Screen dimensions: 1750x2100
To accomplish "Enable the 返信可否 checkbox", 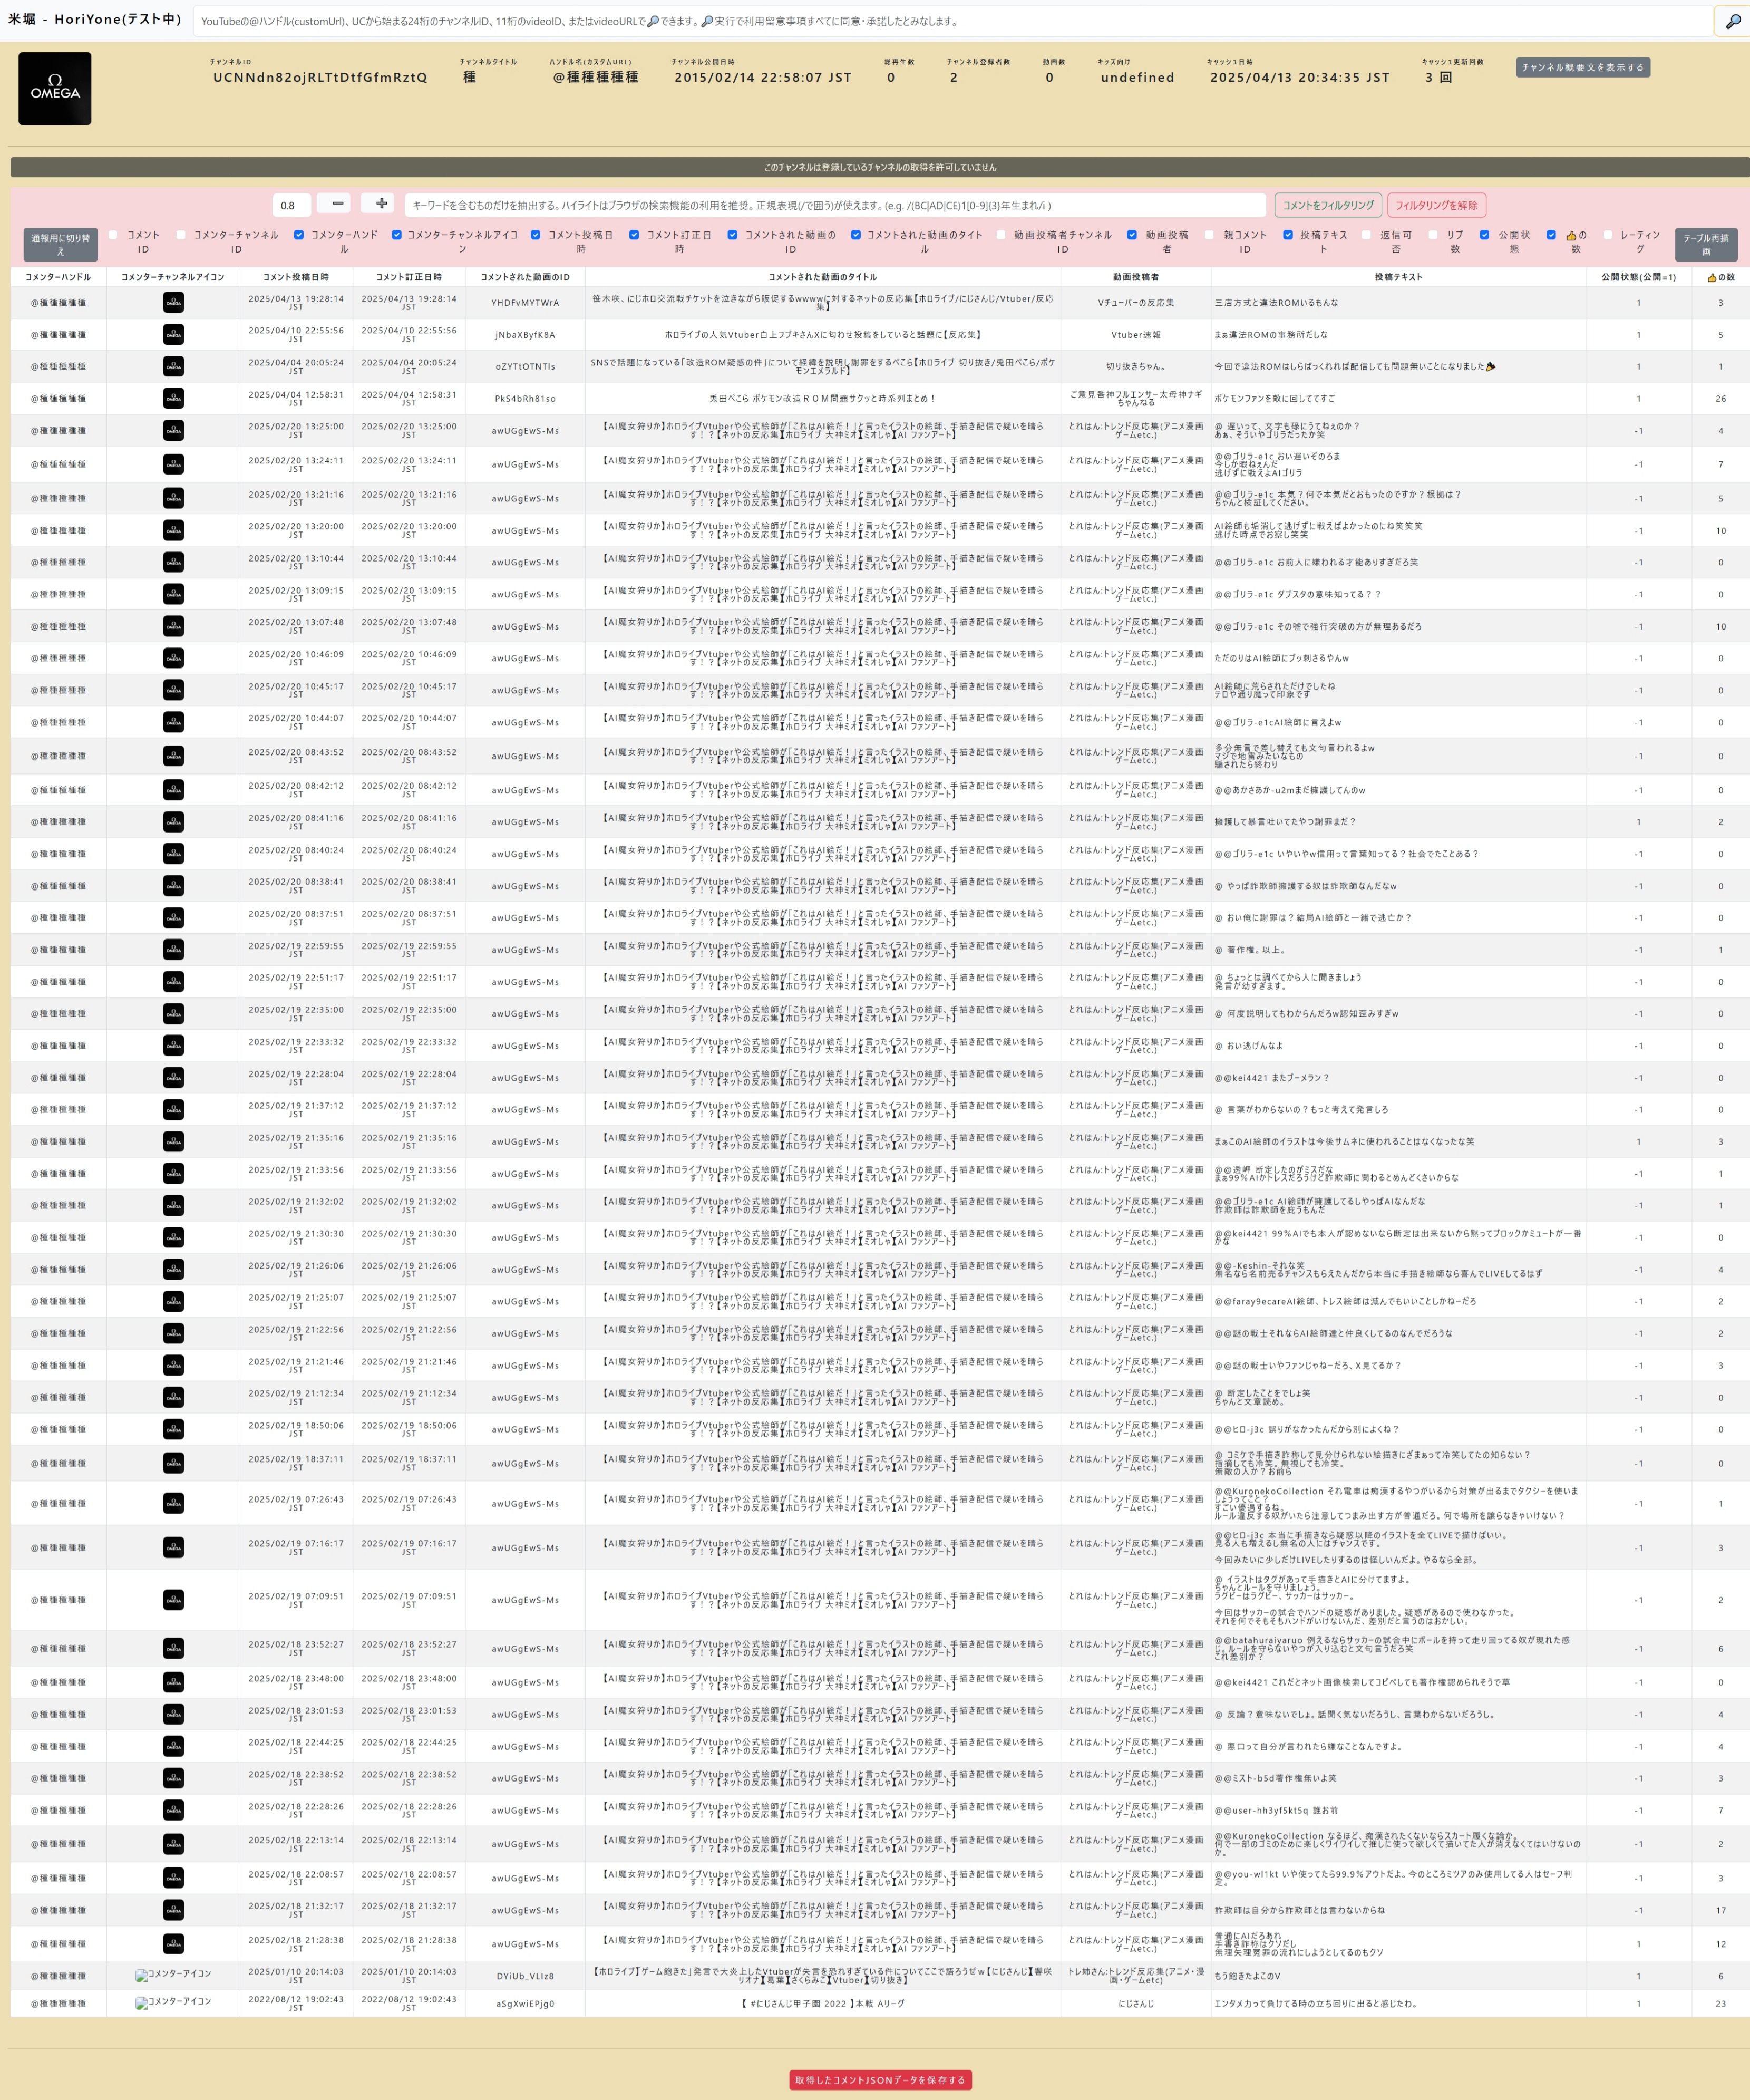I will 1366,235.
